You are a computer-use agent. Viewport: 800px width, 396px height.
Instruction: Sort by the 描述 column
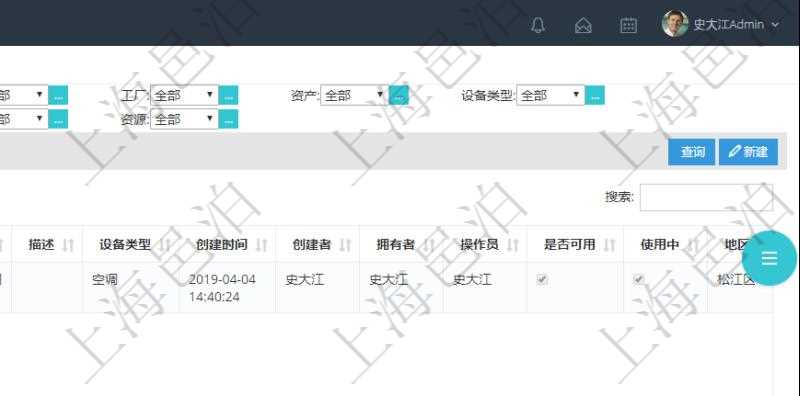click(x=47, y=244)
